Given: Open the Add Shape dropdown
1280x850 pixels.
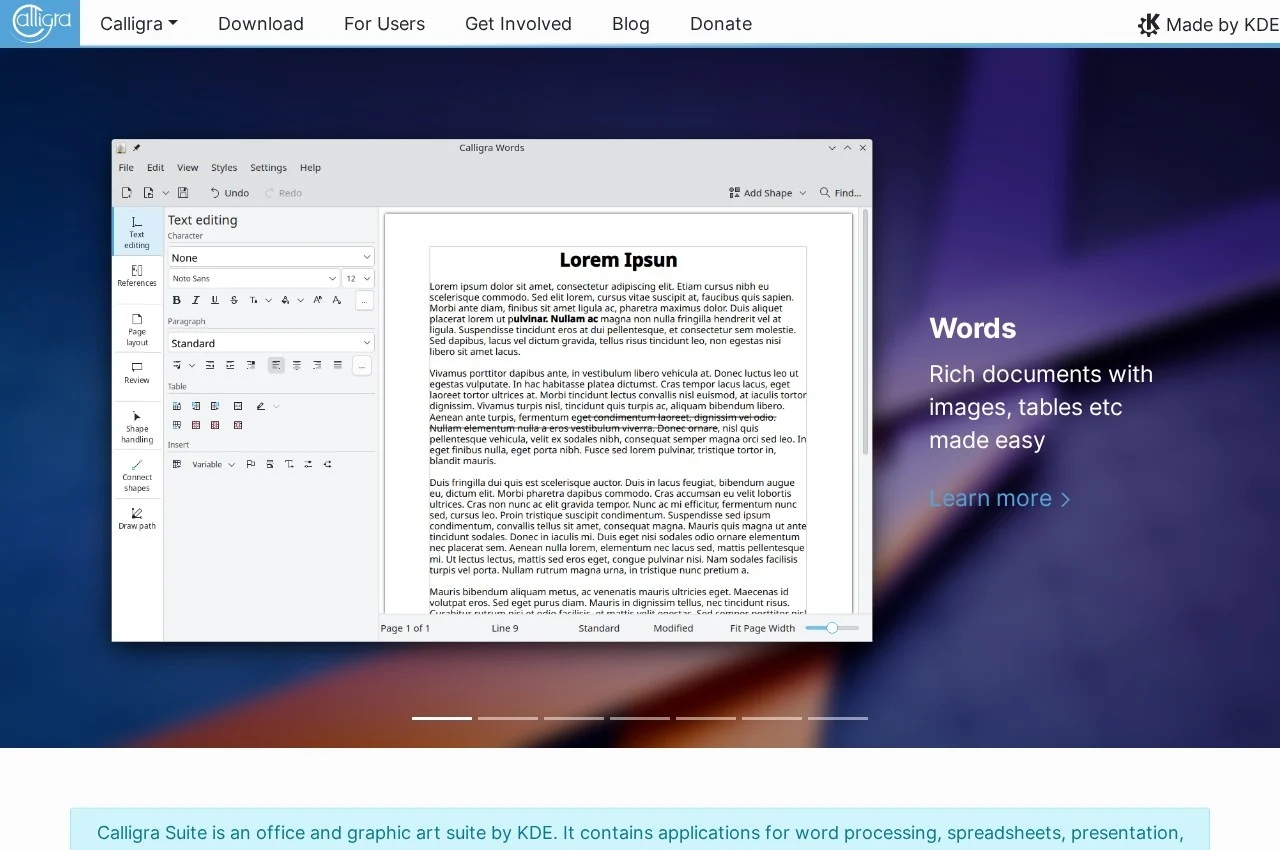Looking at the screenshot, I should tap(767, 193).
